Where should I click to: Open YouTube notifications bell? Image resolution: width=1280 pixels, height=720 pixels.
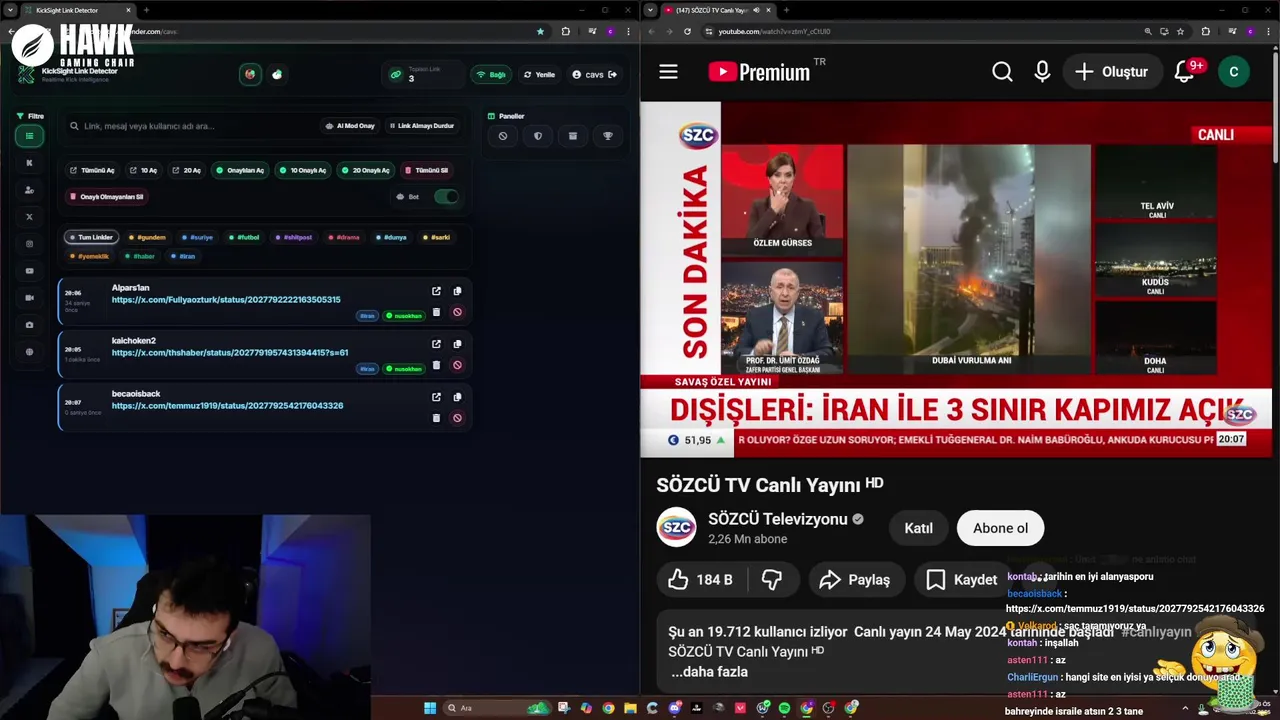[x=1186, y=72]
